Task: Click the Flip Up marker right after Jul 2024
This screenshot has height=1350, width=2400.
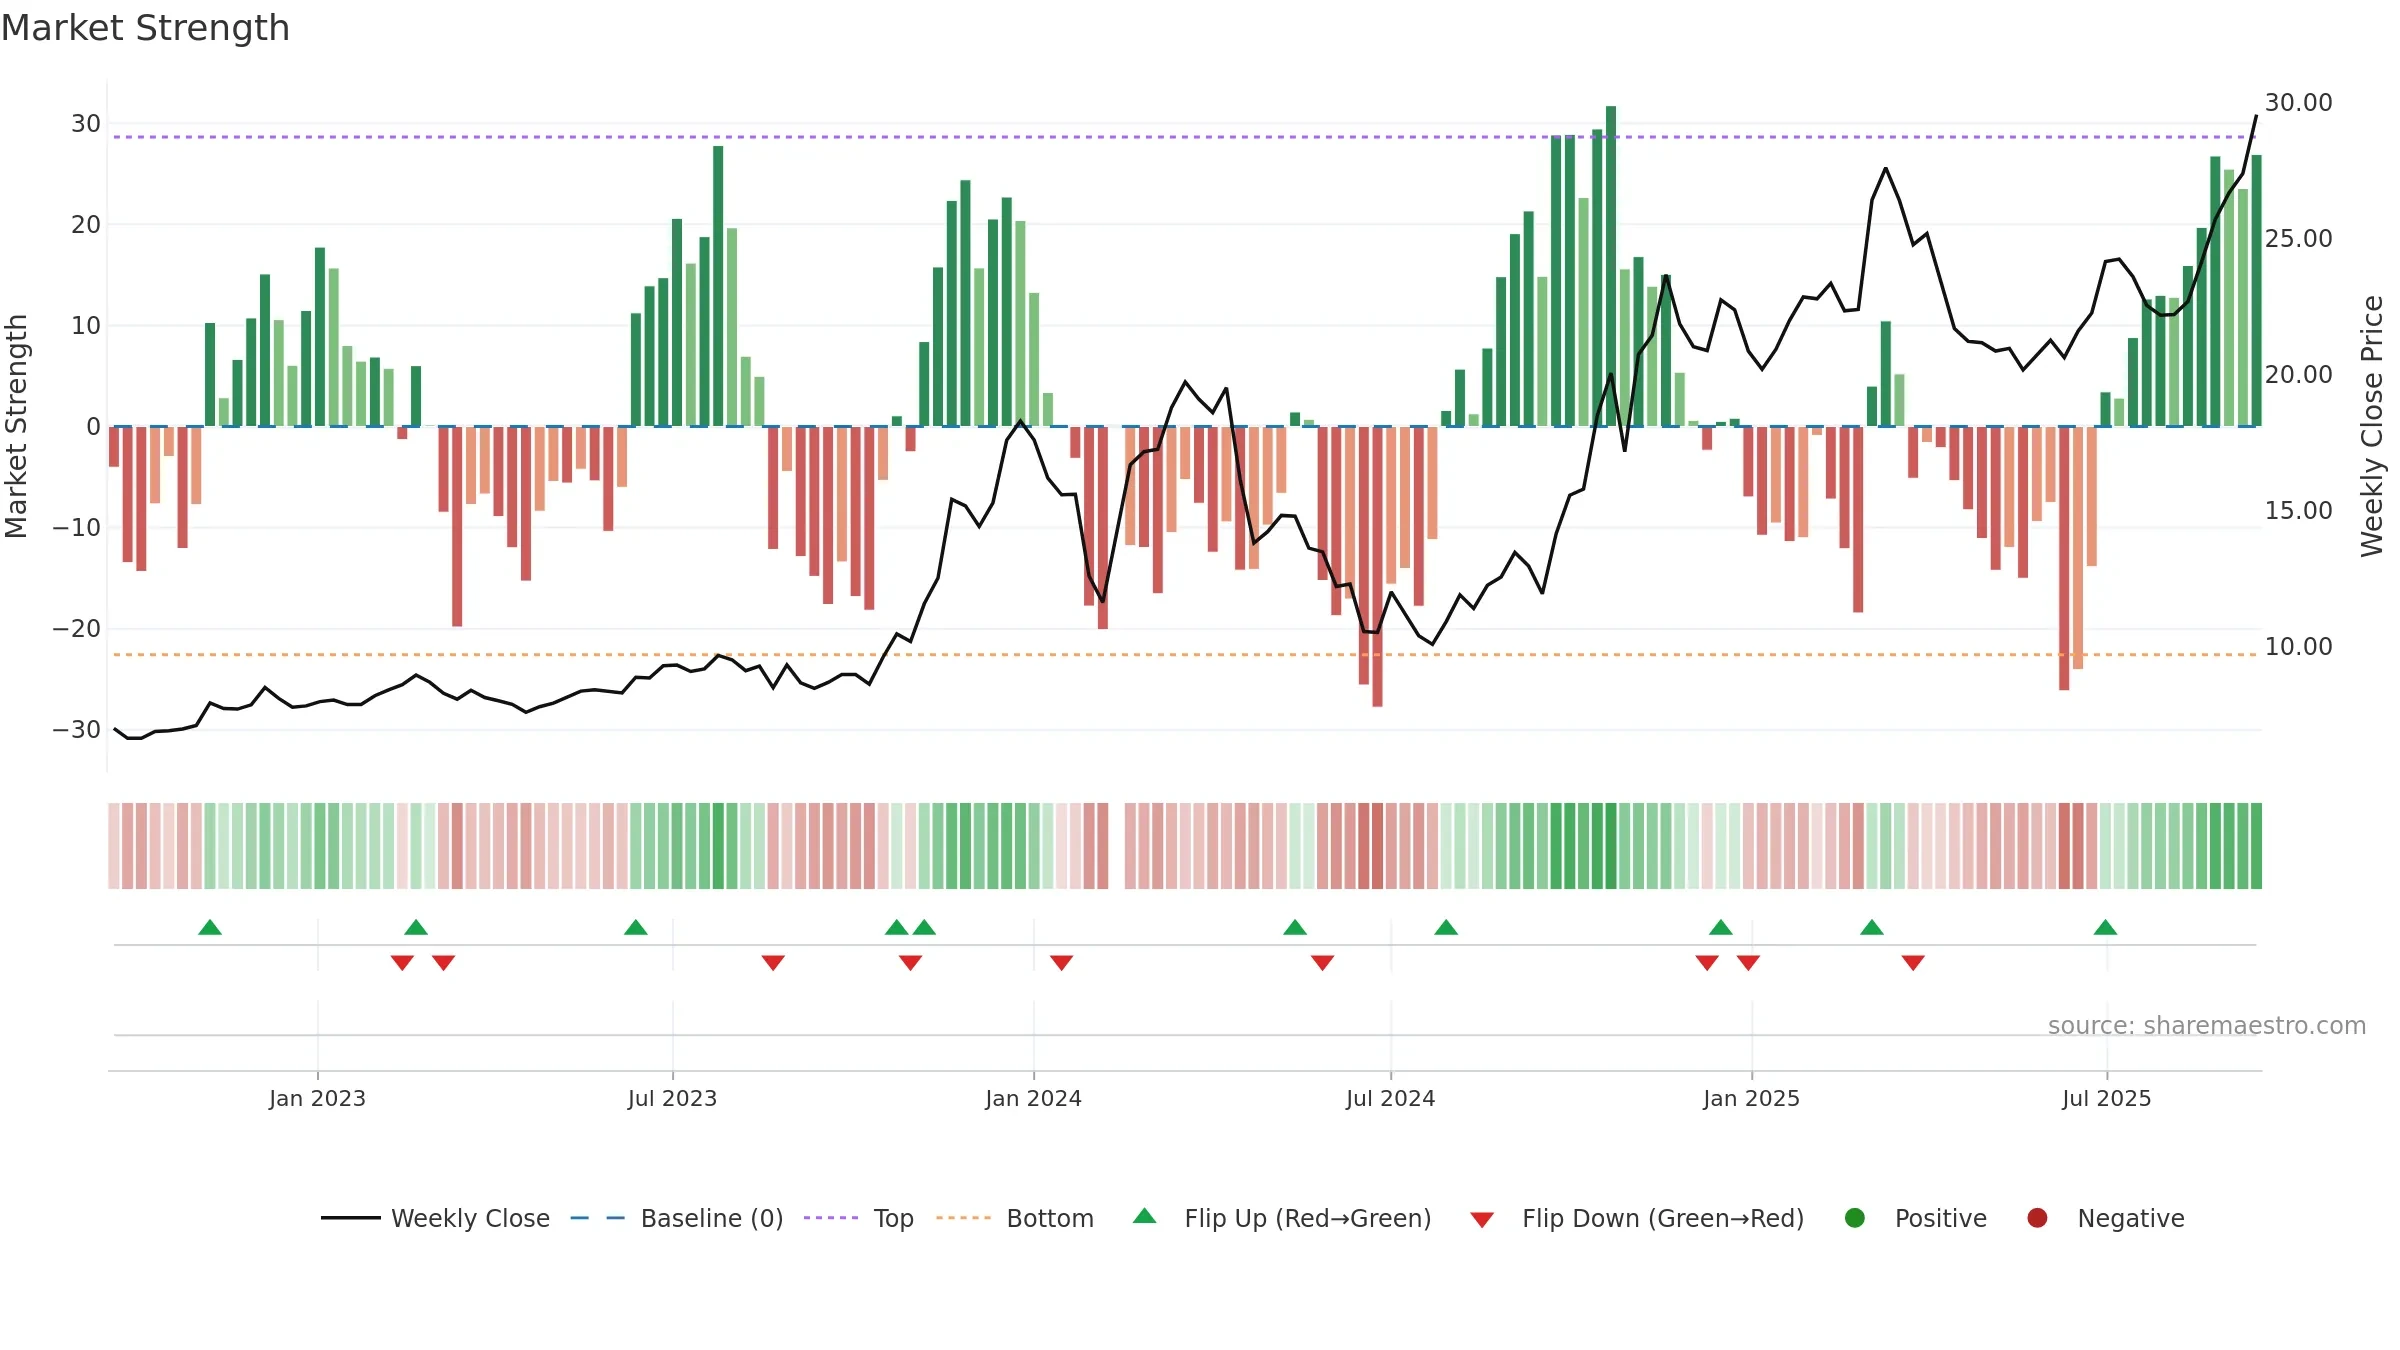Action: coord(1446,927)
